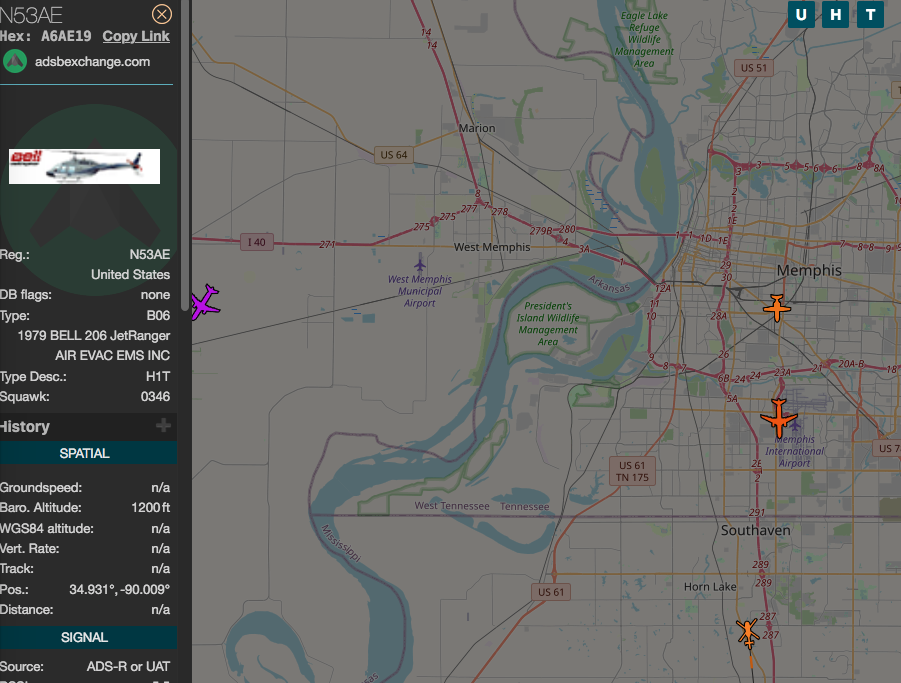This screenshot has height=683, width=901.
Task: Click the Baro. Altitude value 1200 ft
Action: click(x=151, y=508)
